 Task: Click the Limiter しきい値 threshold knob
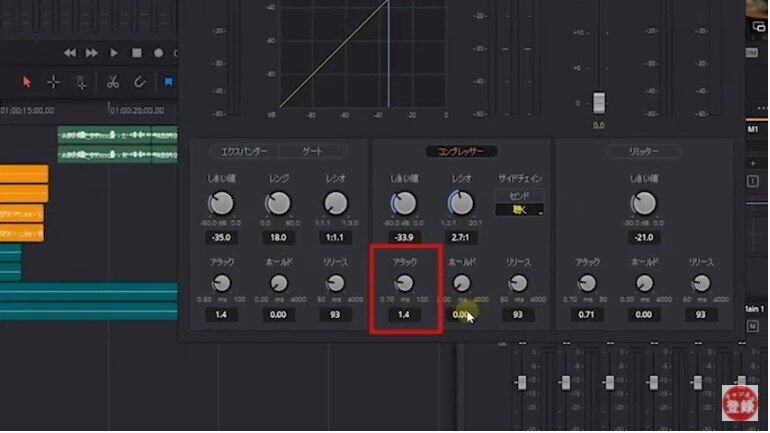pos(644,203)
